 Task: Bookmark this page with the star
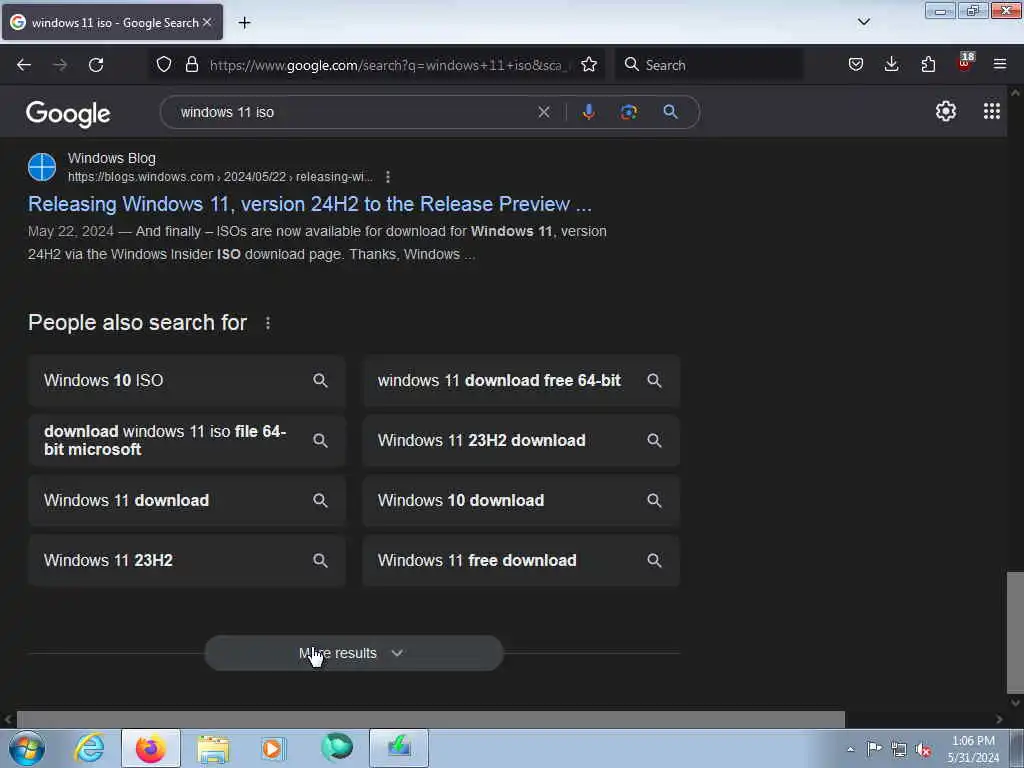coord(589,64)
